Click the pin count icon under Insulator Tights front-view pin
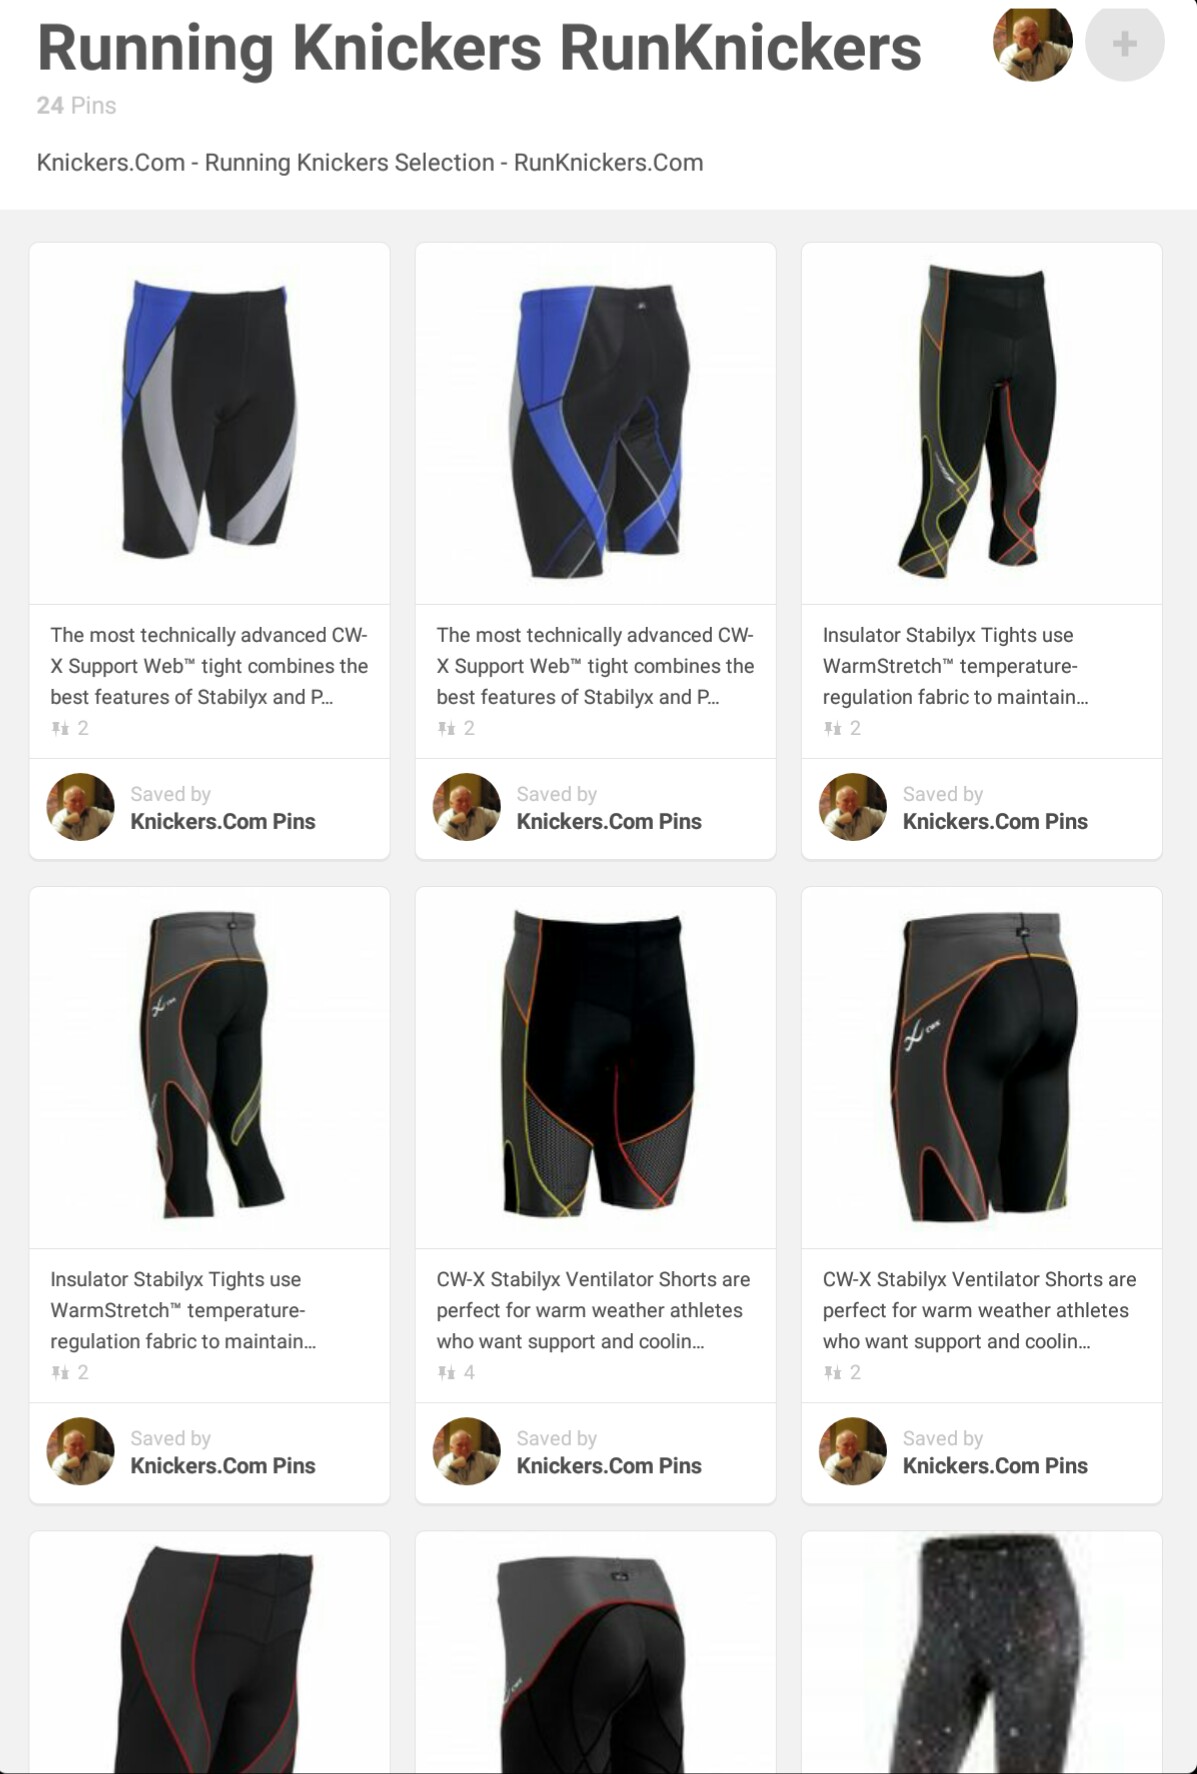The image size is (1197, 1774). click(x=833, y=728)
